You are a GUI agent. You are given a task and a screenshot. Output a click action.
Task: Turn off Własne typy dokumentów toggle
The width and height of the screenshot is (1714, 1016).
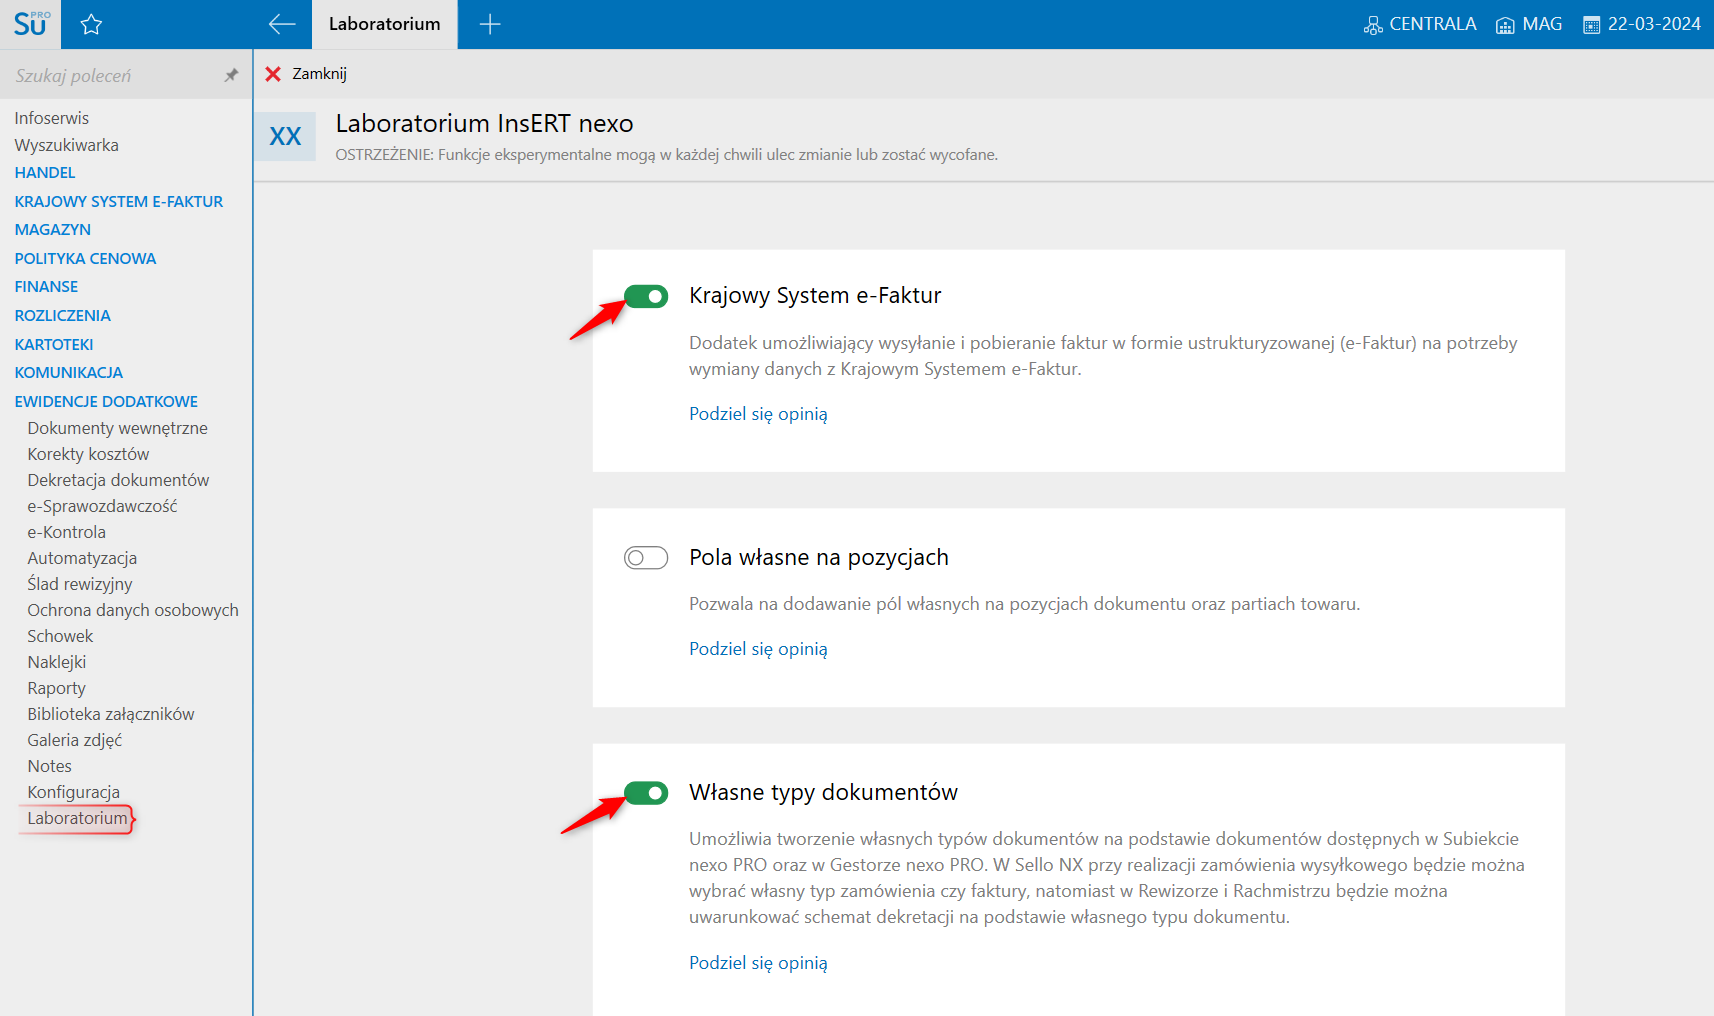(646, 793)
